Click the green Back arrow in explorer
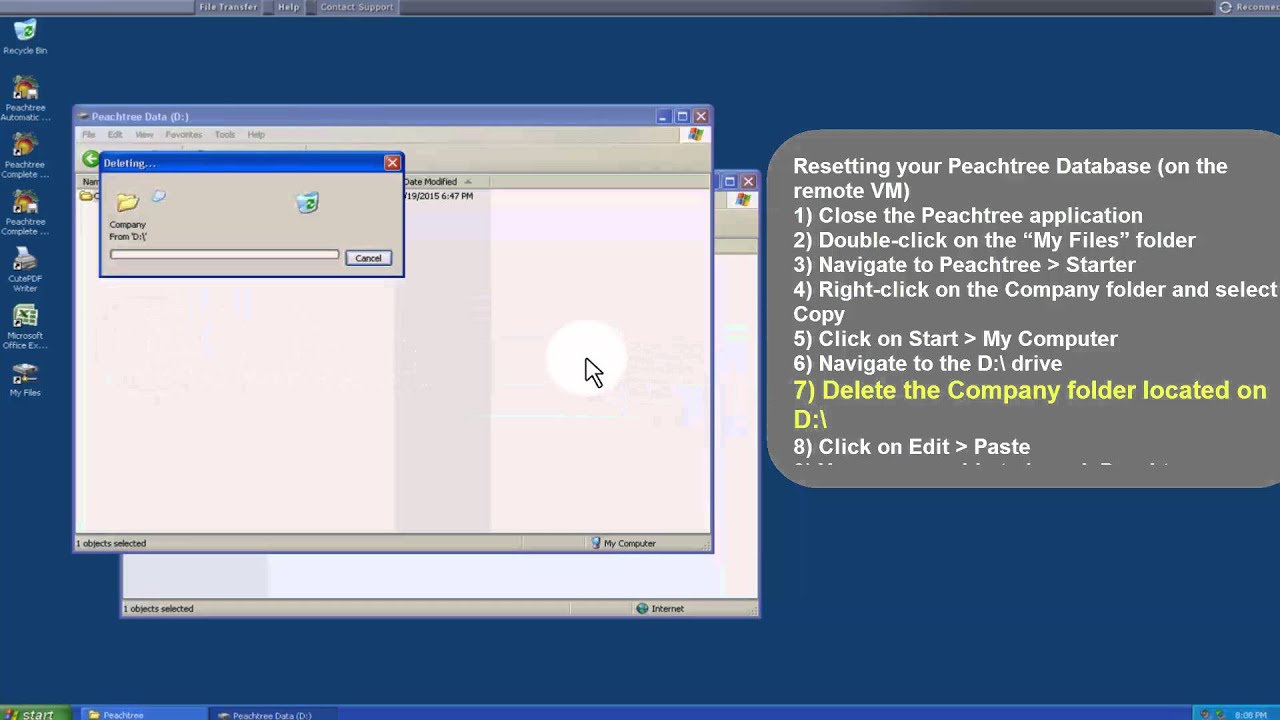 tap(91, 159)
